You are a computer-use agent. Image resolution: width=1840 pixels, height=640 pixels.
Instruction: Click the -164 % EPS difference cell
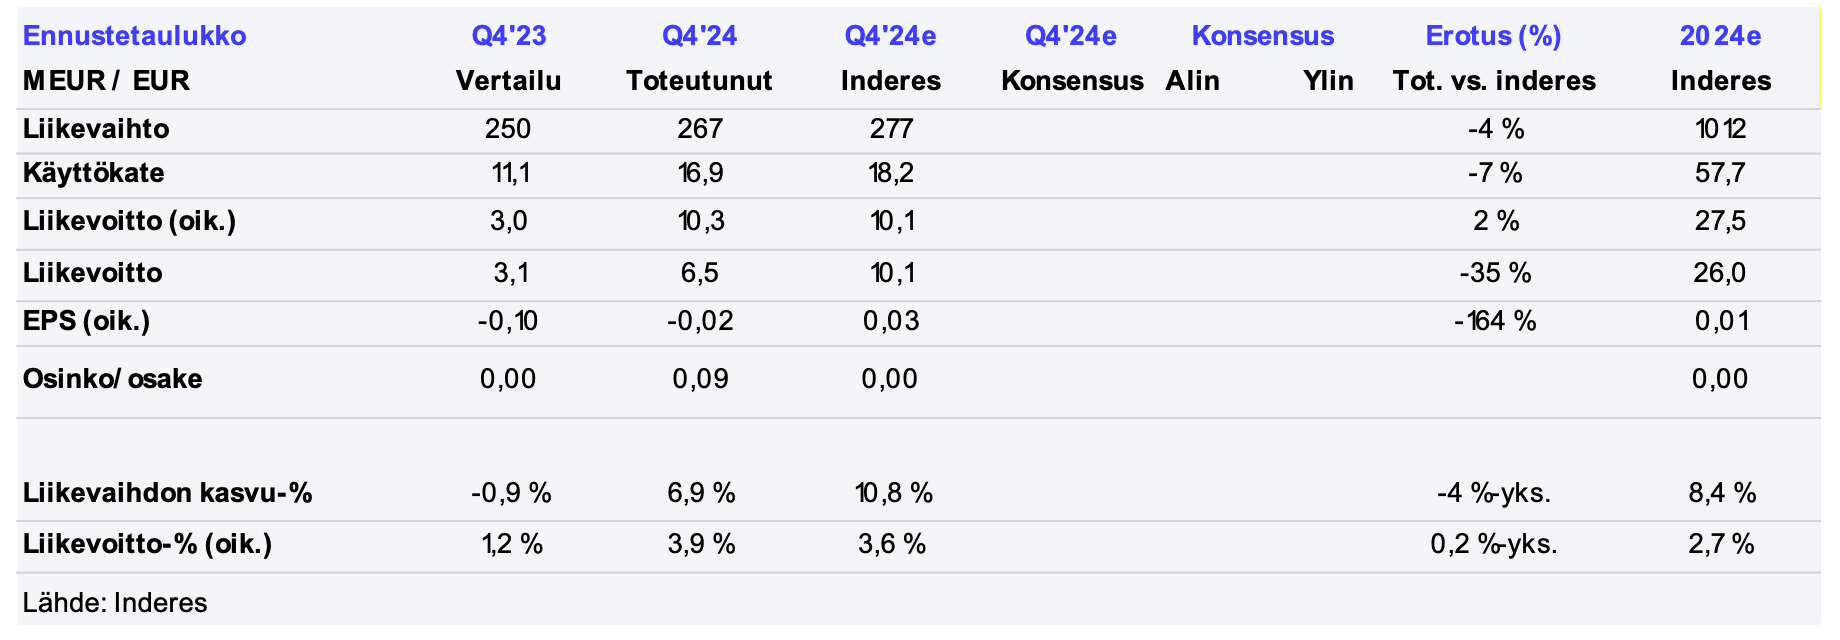1495,321
